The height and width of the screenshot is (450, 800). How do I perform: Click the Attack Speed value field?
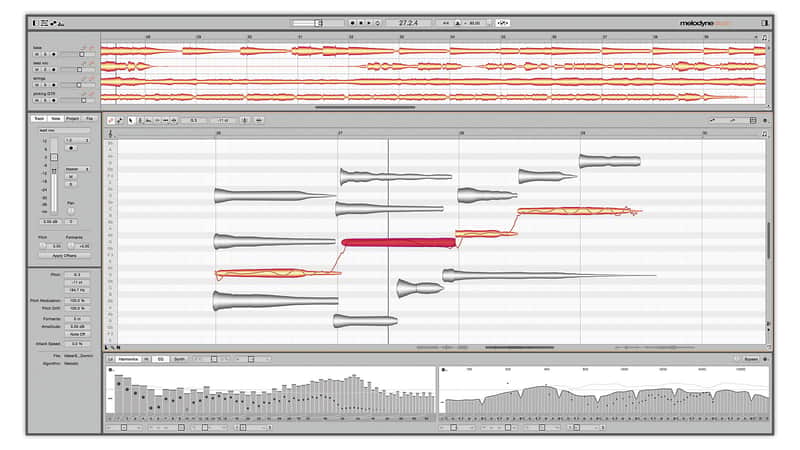[x=77, y=344]
